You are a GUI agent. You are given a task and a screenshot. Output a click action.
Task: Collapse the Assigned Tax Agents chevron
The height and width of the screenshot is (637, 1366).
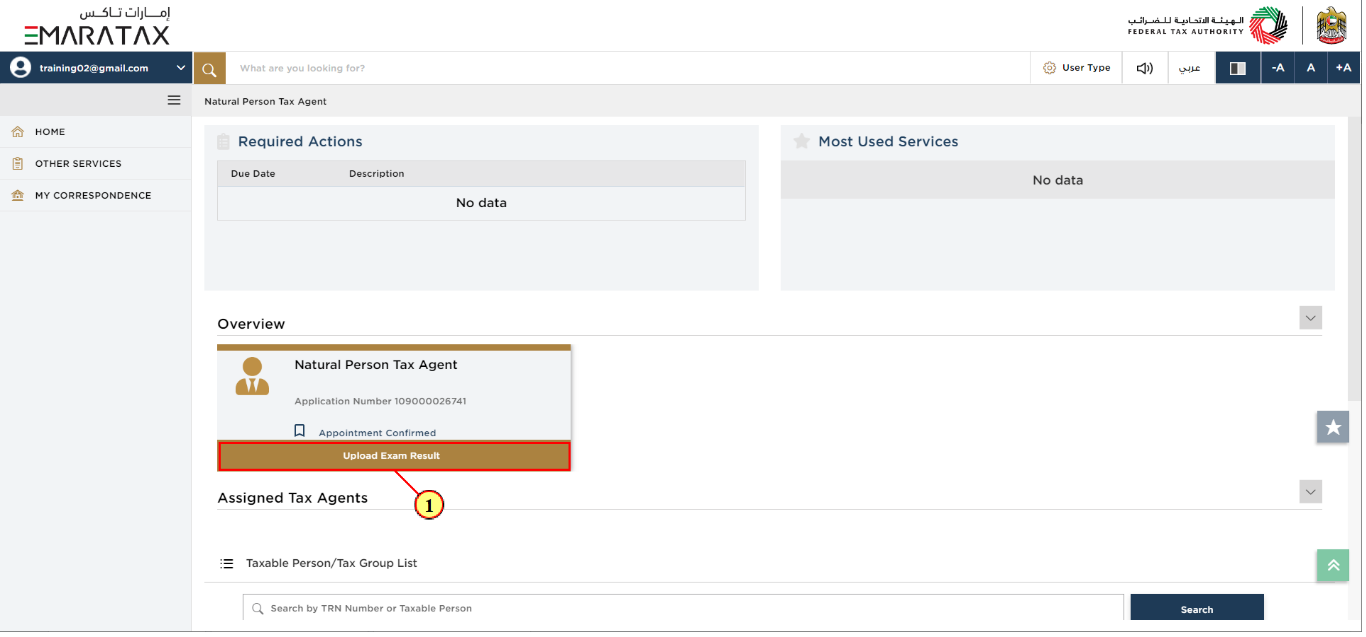[1311, 492]
